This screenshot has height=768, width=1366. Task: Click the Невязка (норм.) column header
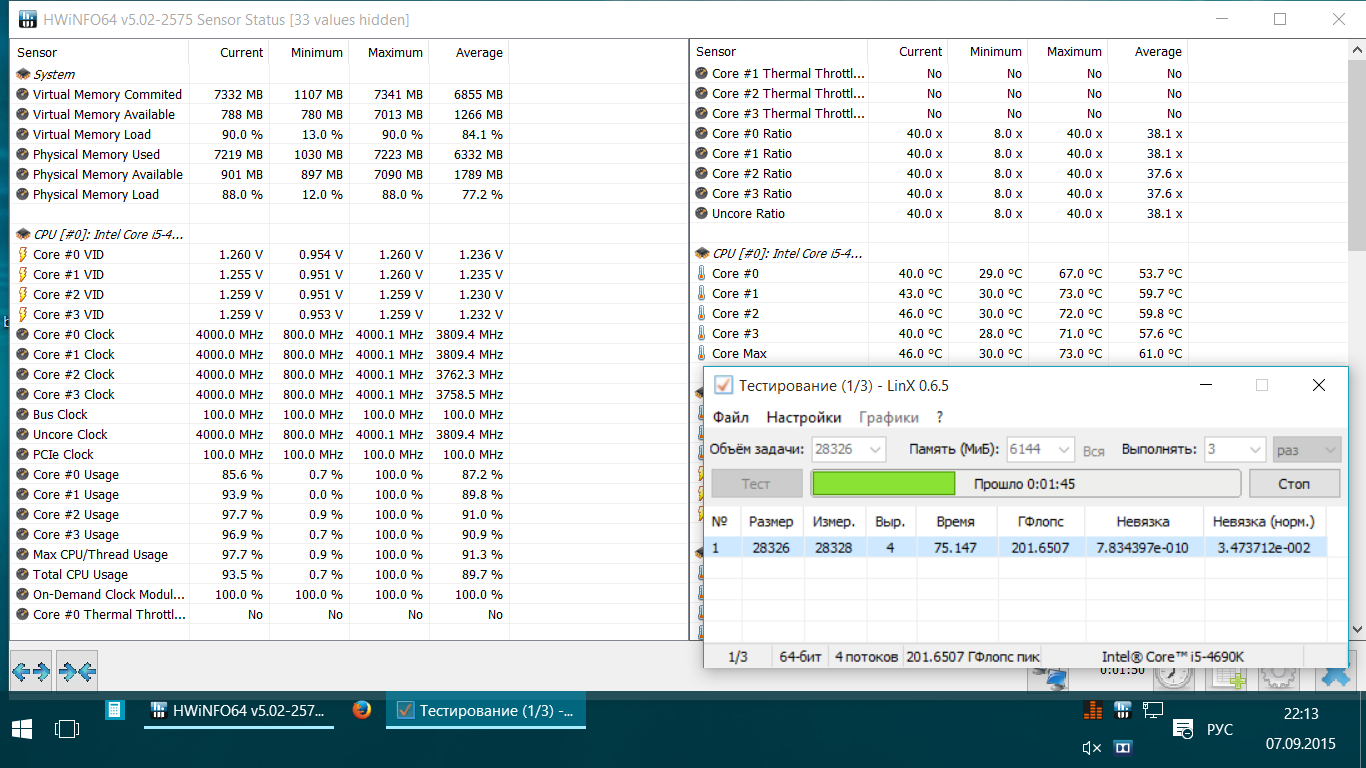point(1263,521)
